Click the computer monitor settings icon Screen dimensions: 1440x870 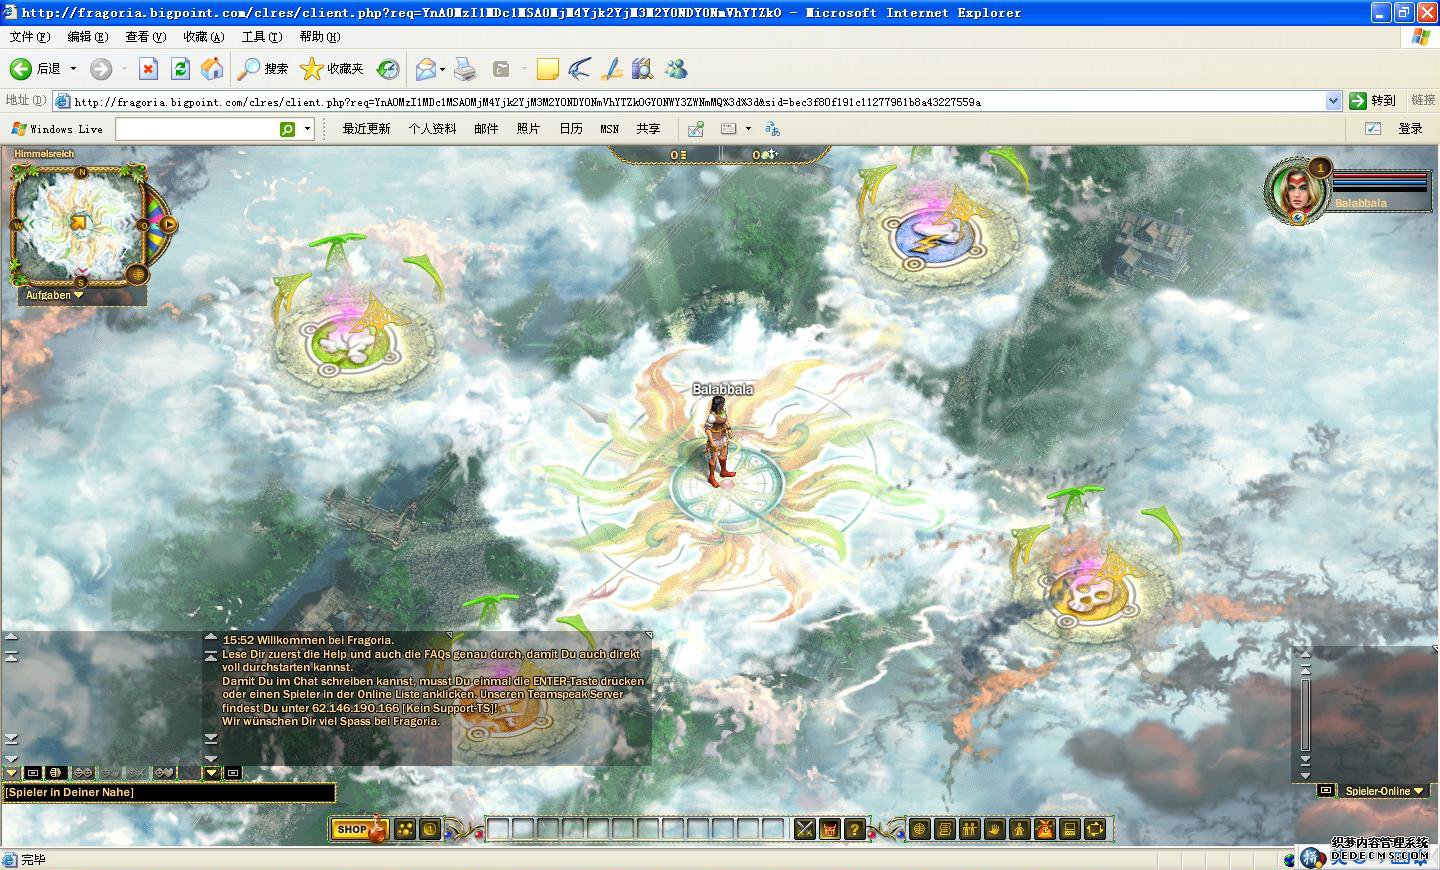(1070, 829)
